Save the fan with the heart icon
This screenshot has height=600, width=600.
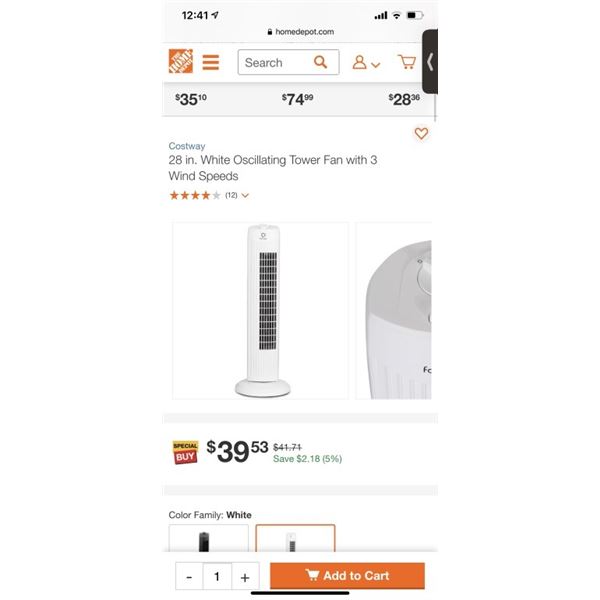(421, 133)
